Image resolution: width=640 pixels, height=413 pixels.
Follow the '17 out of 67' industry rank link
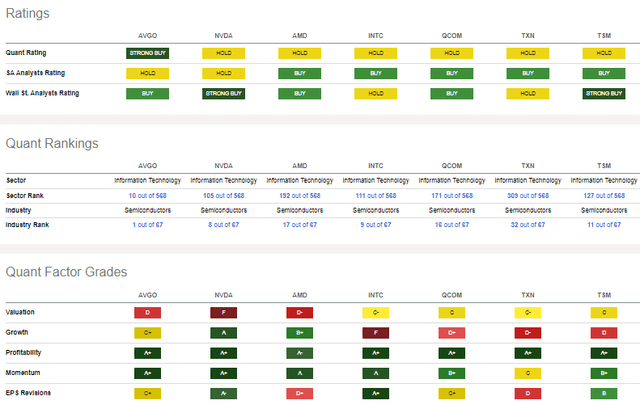point(300,224)
